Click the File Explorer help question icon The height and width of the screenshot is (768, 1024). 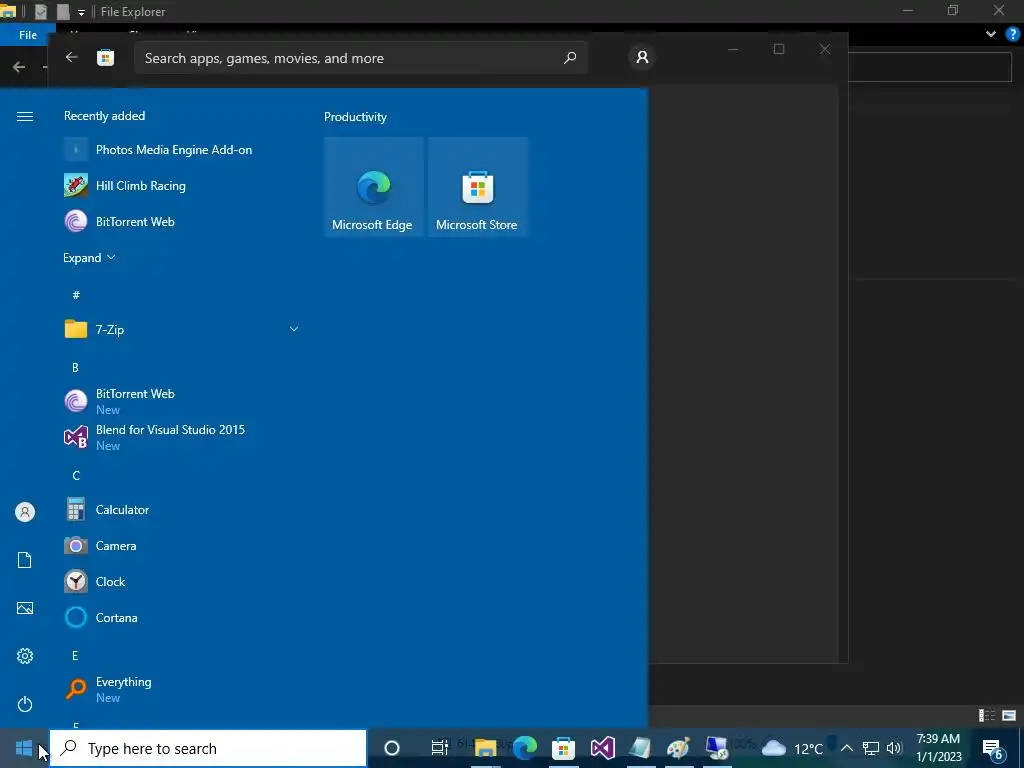[1012, 34]
